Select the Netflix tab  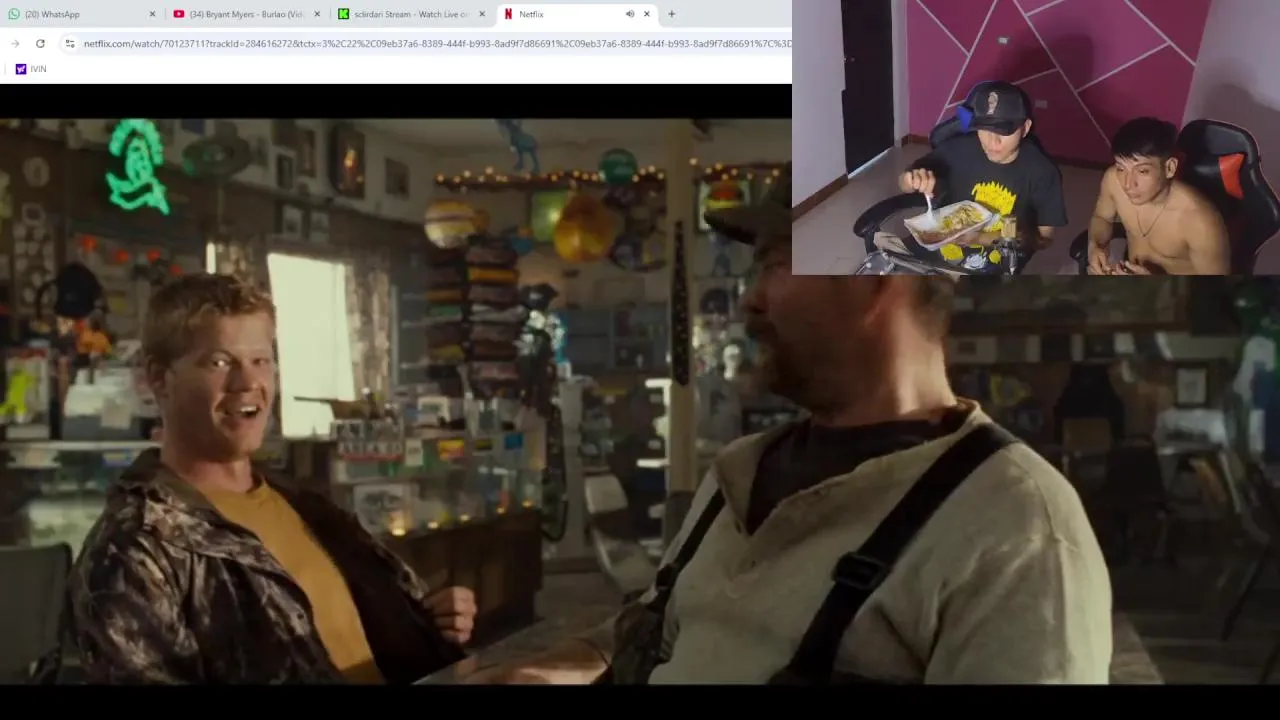[577, 14]
